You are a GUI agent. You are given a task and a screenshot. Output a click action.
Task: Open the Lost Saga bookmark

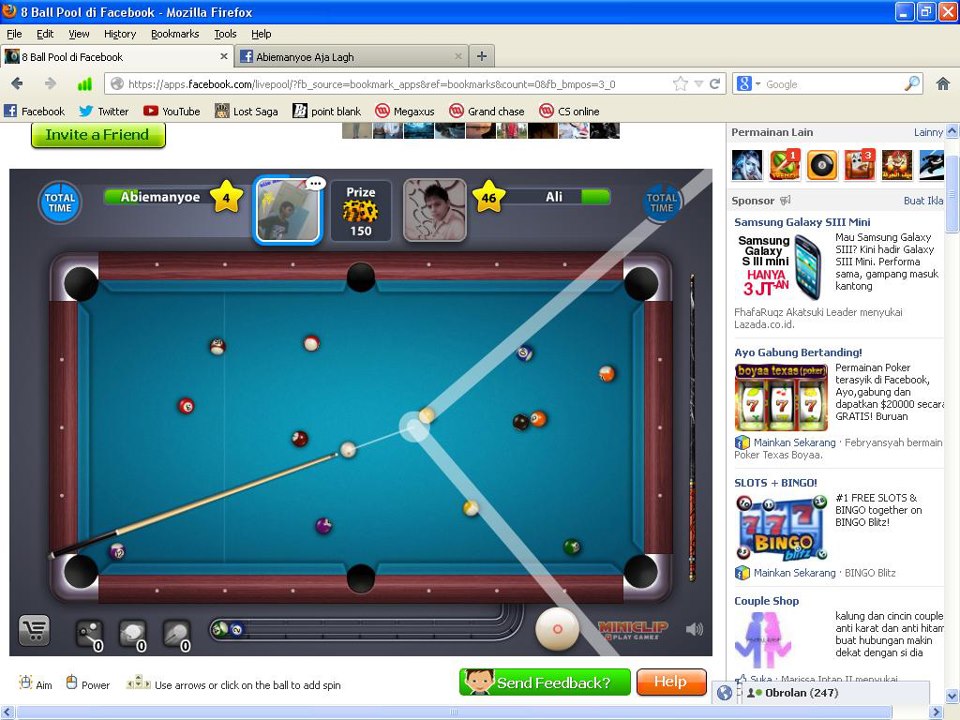[x=246, y=111]
